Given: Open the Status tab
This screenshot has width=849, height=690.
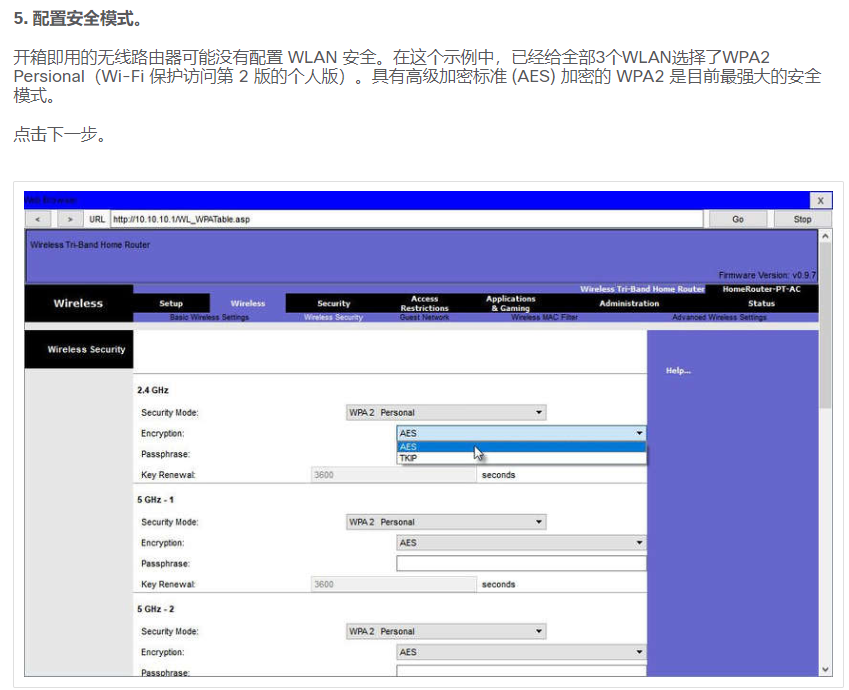Looking at the screenshot, I should pos(761,303).
